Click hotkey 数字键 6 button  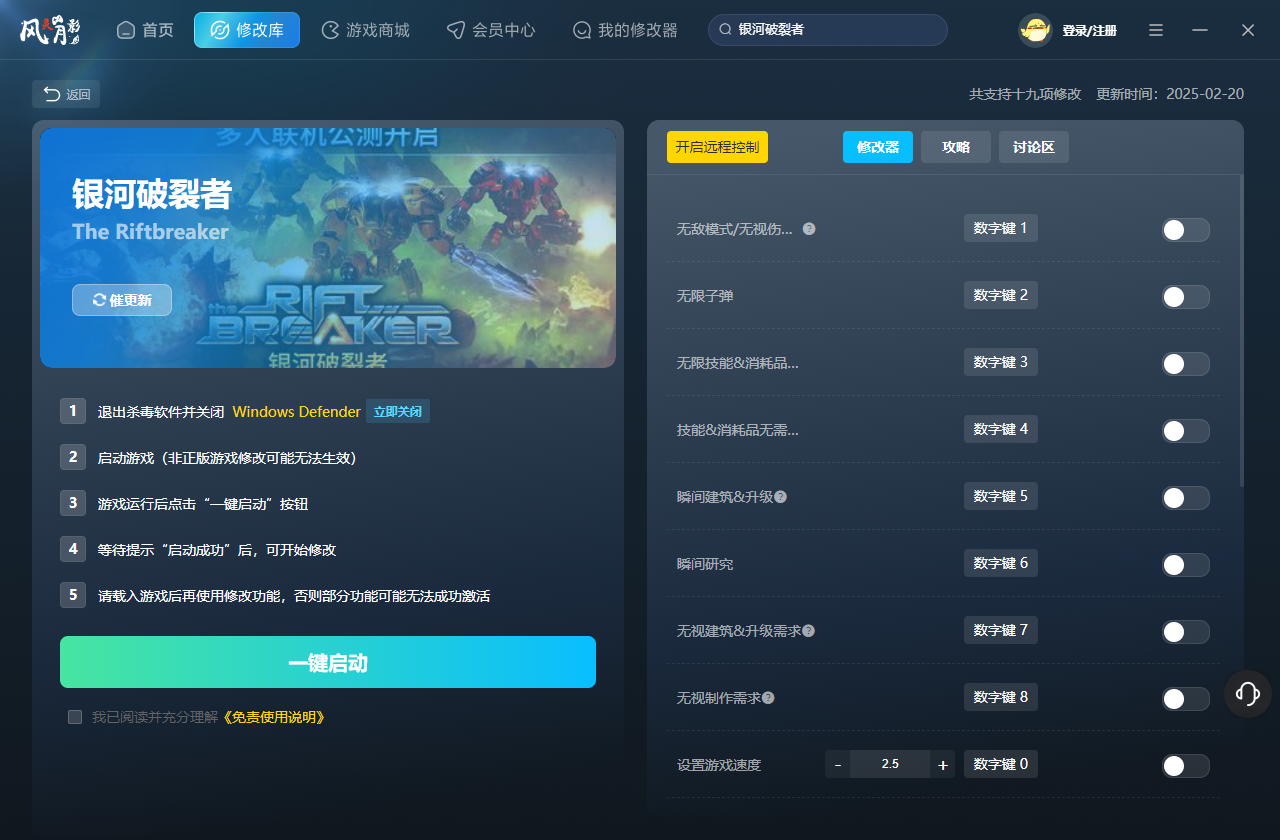[x=1001, y=563]
